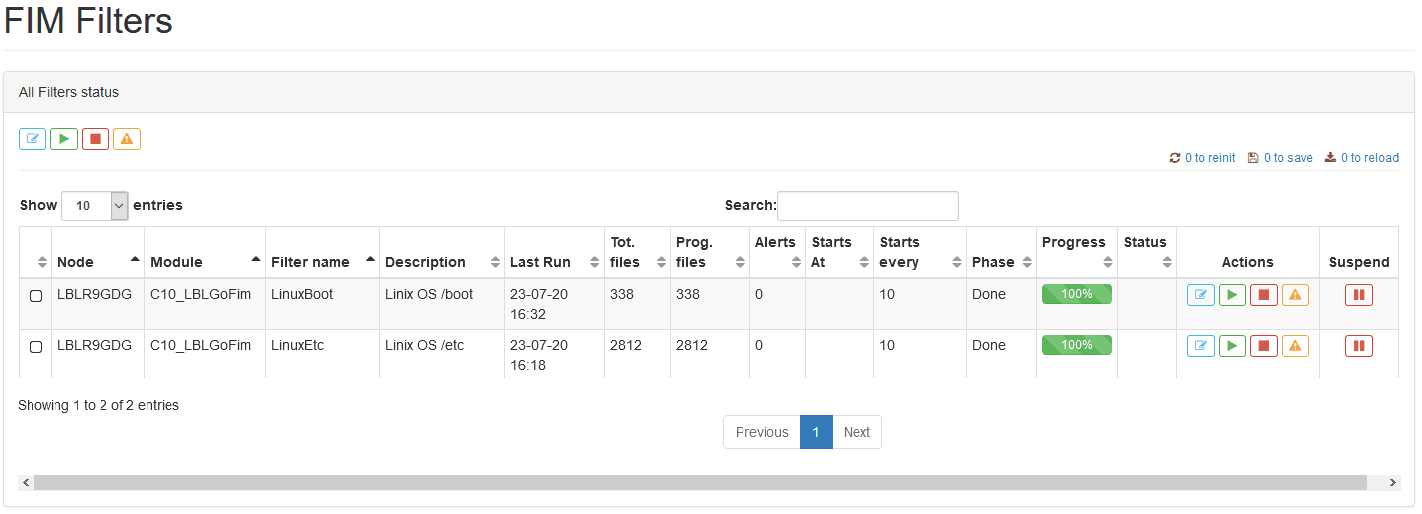Select the LinuxEtc row checkbox
This screenshot has height=514, width=1422.
[x=36, y=347]
